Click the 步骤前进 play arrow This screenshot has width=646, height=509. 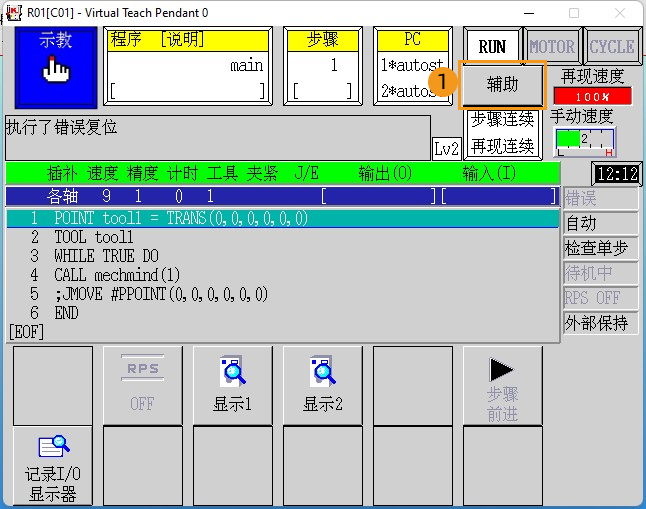point(503,385)
